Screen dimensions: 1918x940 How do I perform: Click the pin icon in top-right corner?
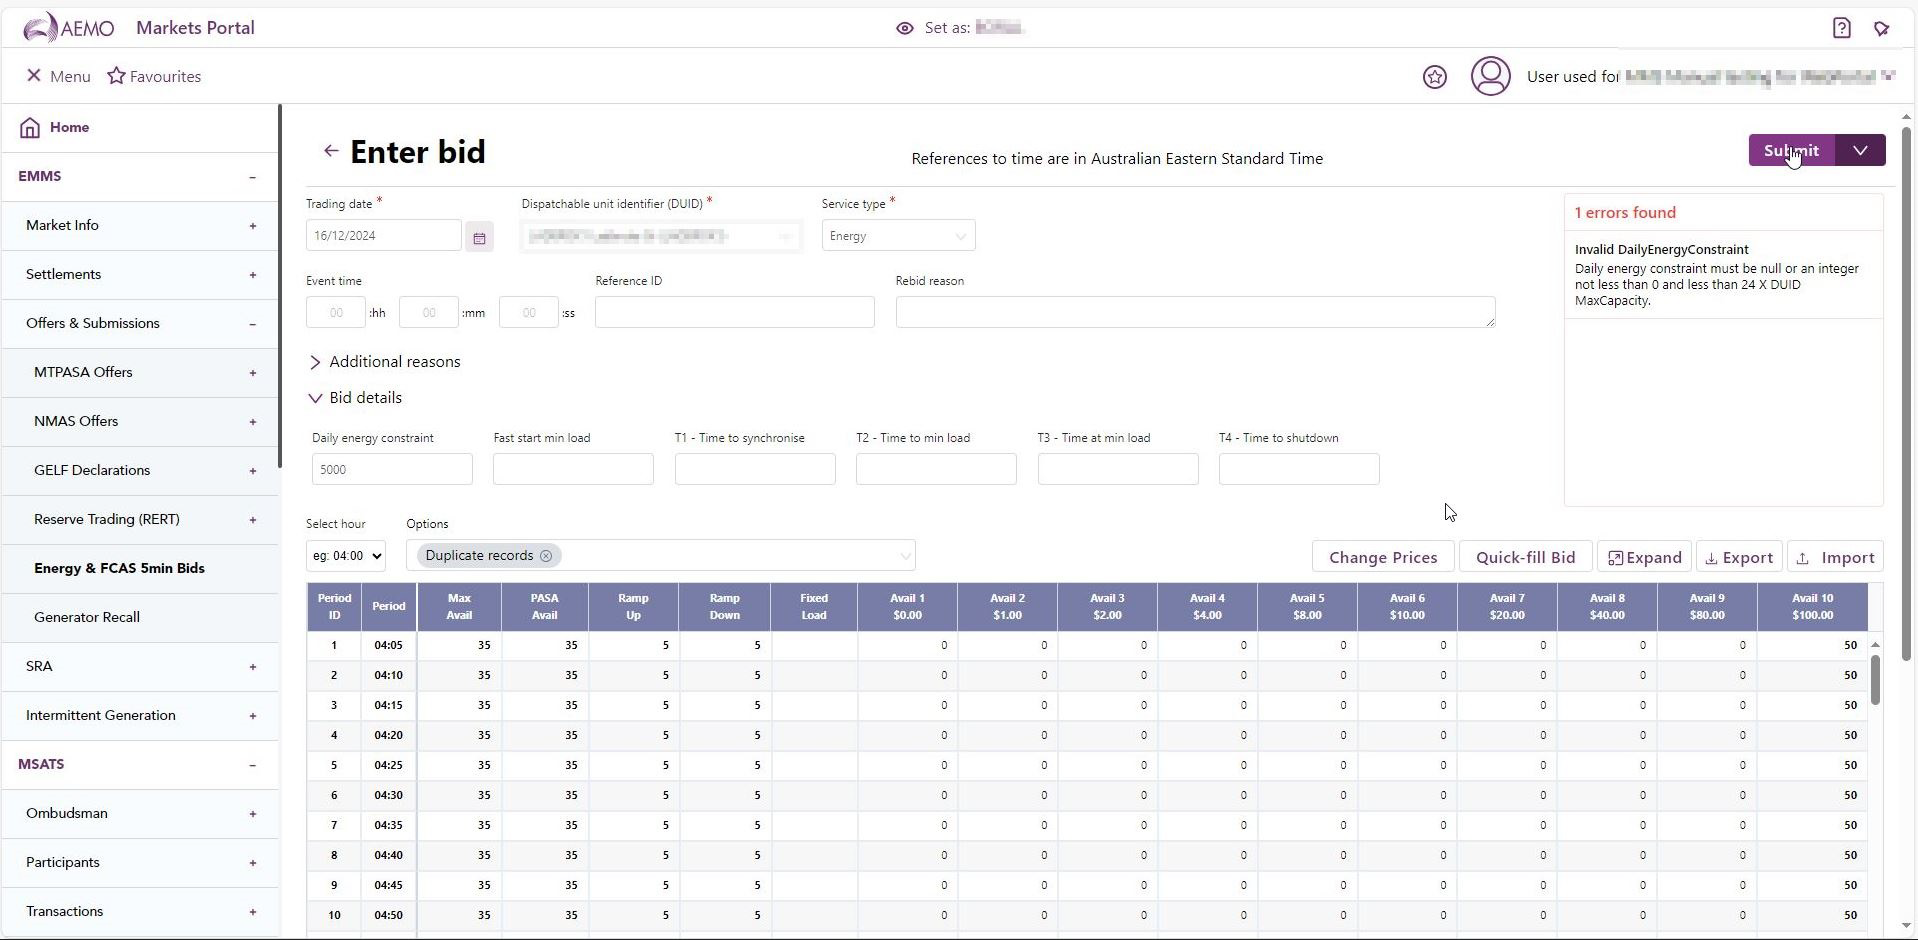(1881, 28)
